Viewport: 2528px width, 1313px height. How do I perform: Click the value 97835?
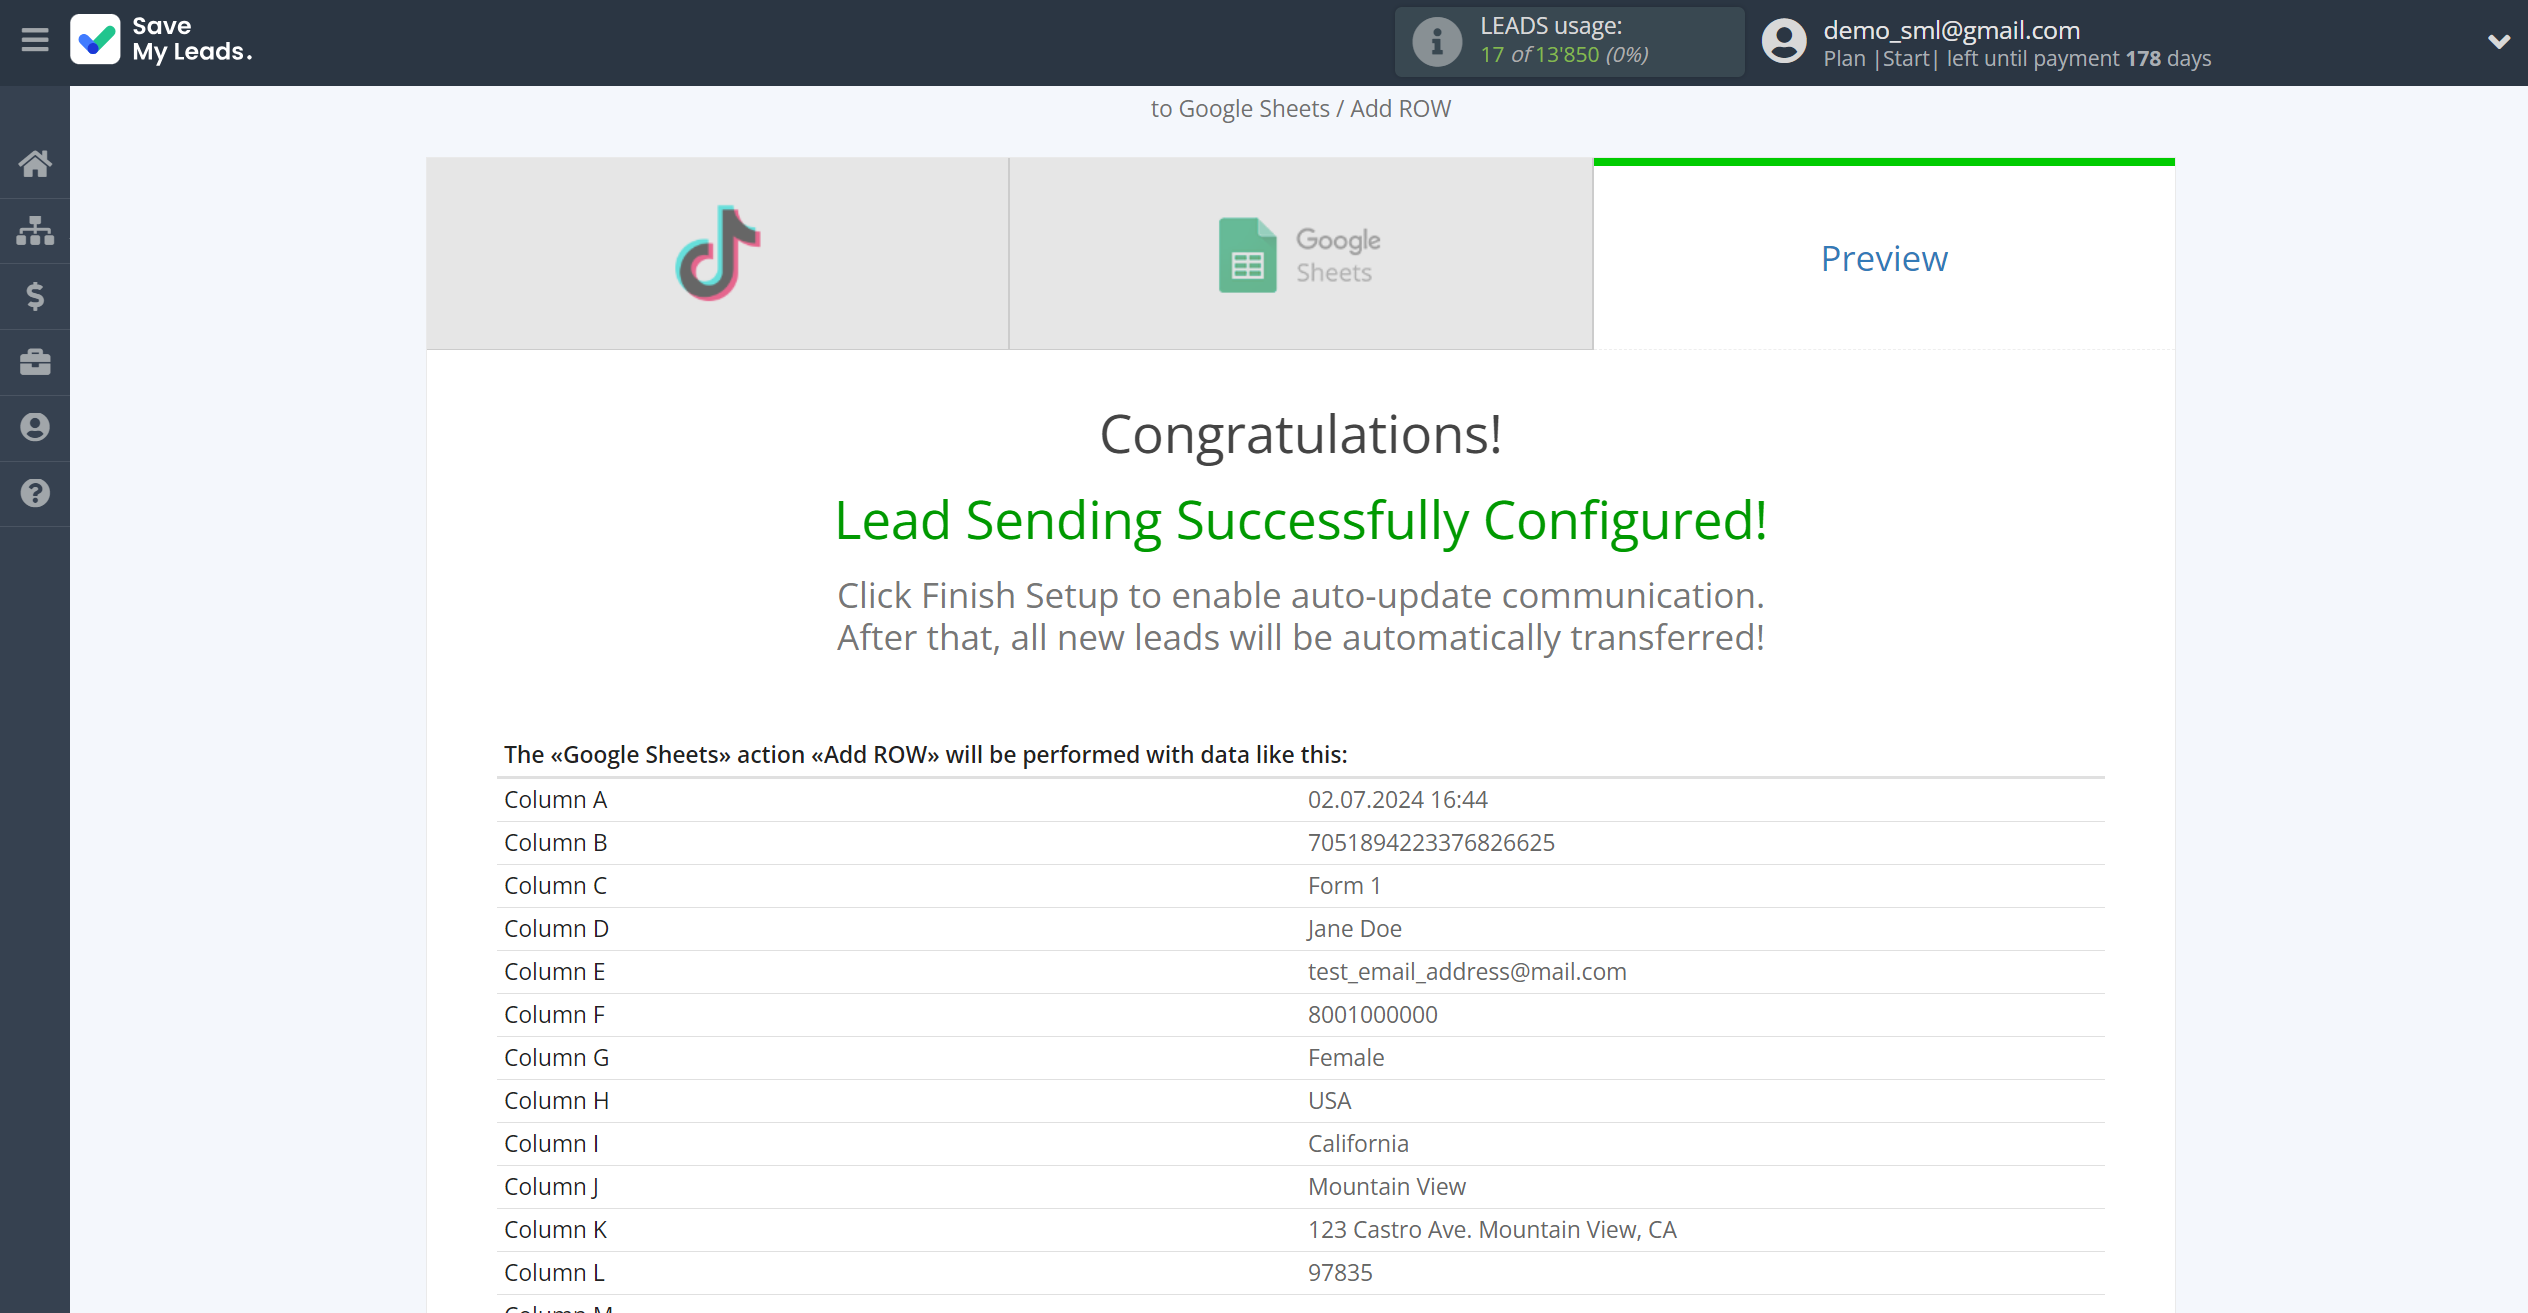(1340, 1272)
